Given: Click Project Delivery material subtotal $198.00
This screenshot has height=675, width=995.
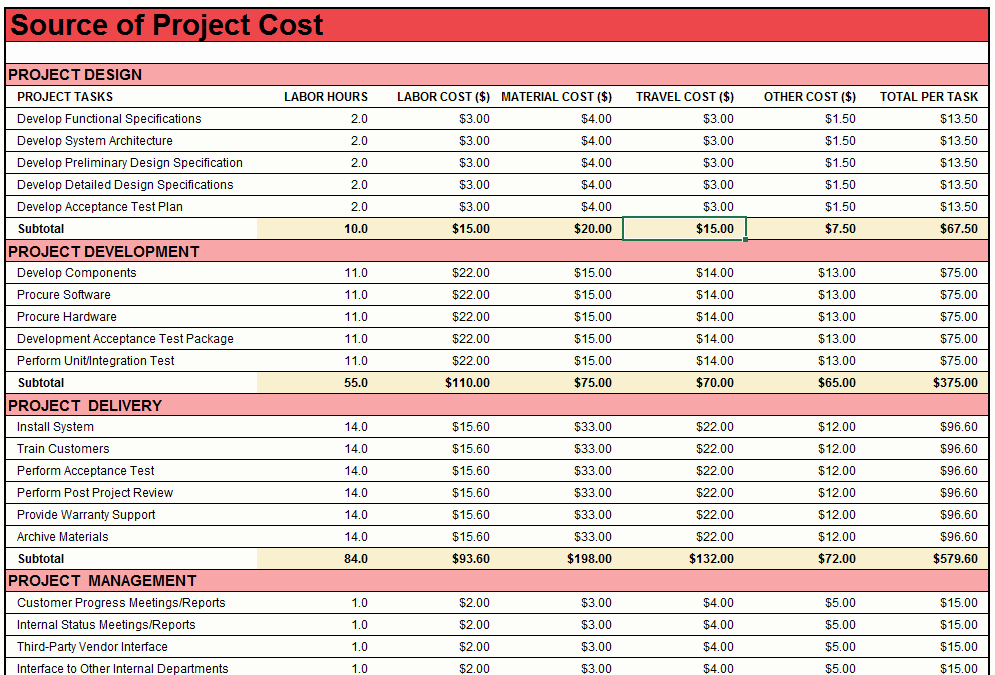Looking at the screenshot, I should [589, 559].
